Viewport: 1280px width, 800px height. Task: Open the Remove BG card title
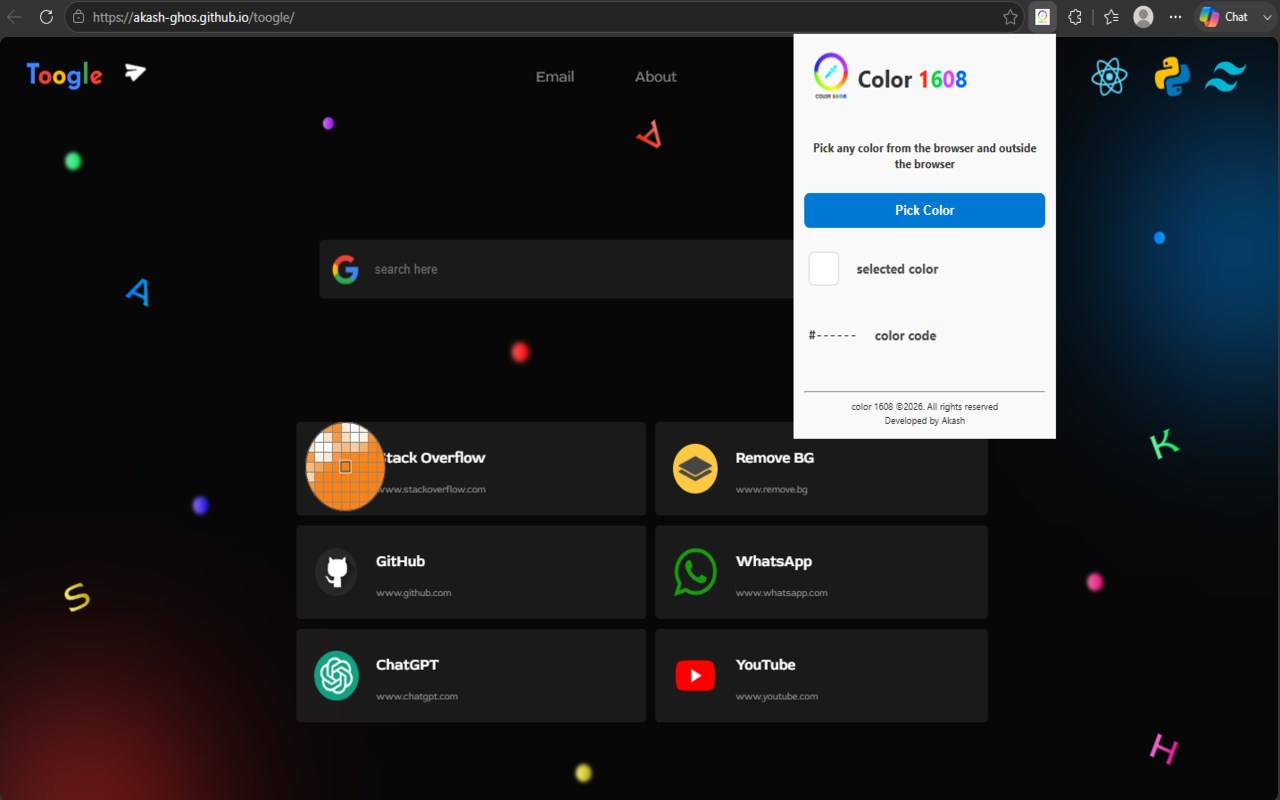coord(775,458)
